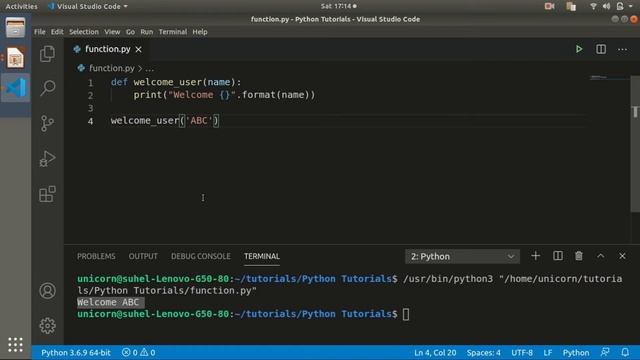Change Spaces: 4 indentation setting

pyautogui.click(x=484, y=353)
